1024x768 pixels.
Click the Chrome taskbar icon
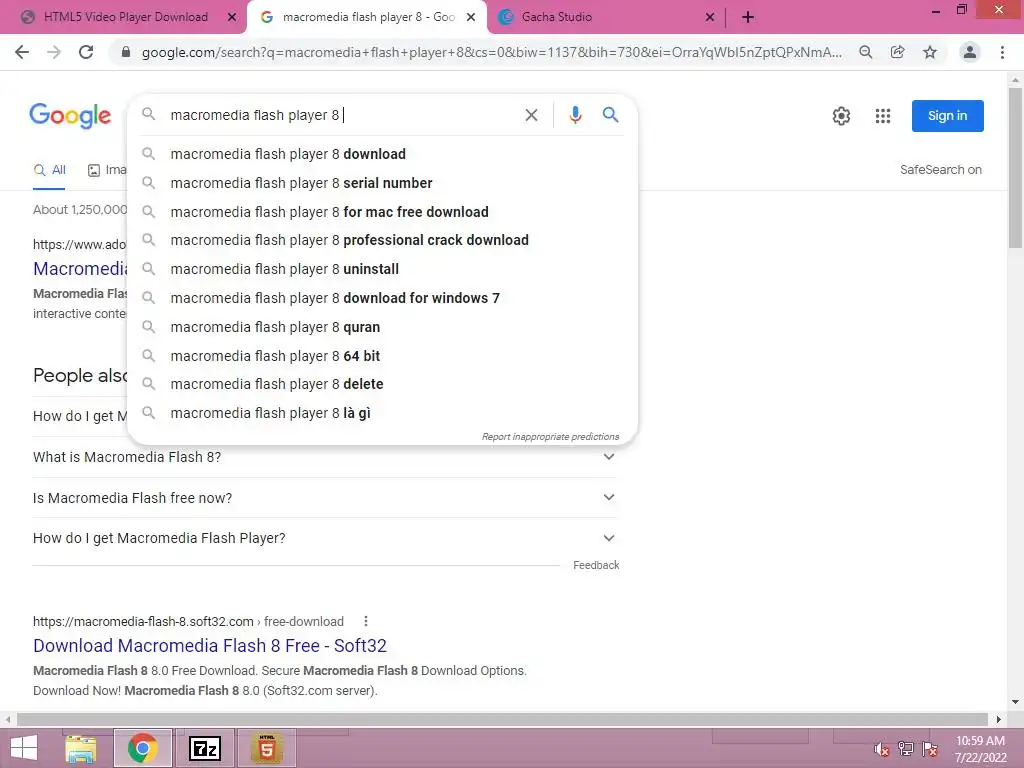(142, 748)
